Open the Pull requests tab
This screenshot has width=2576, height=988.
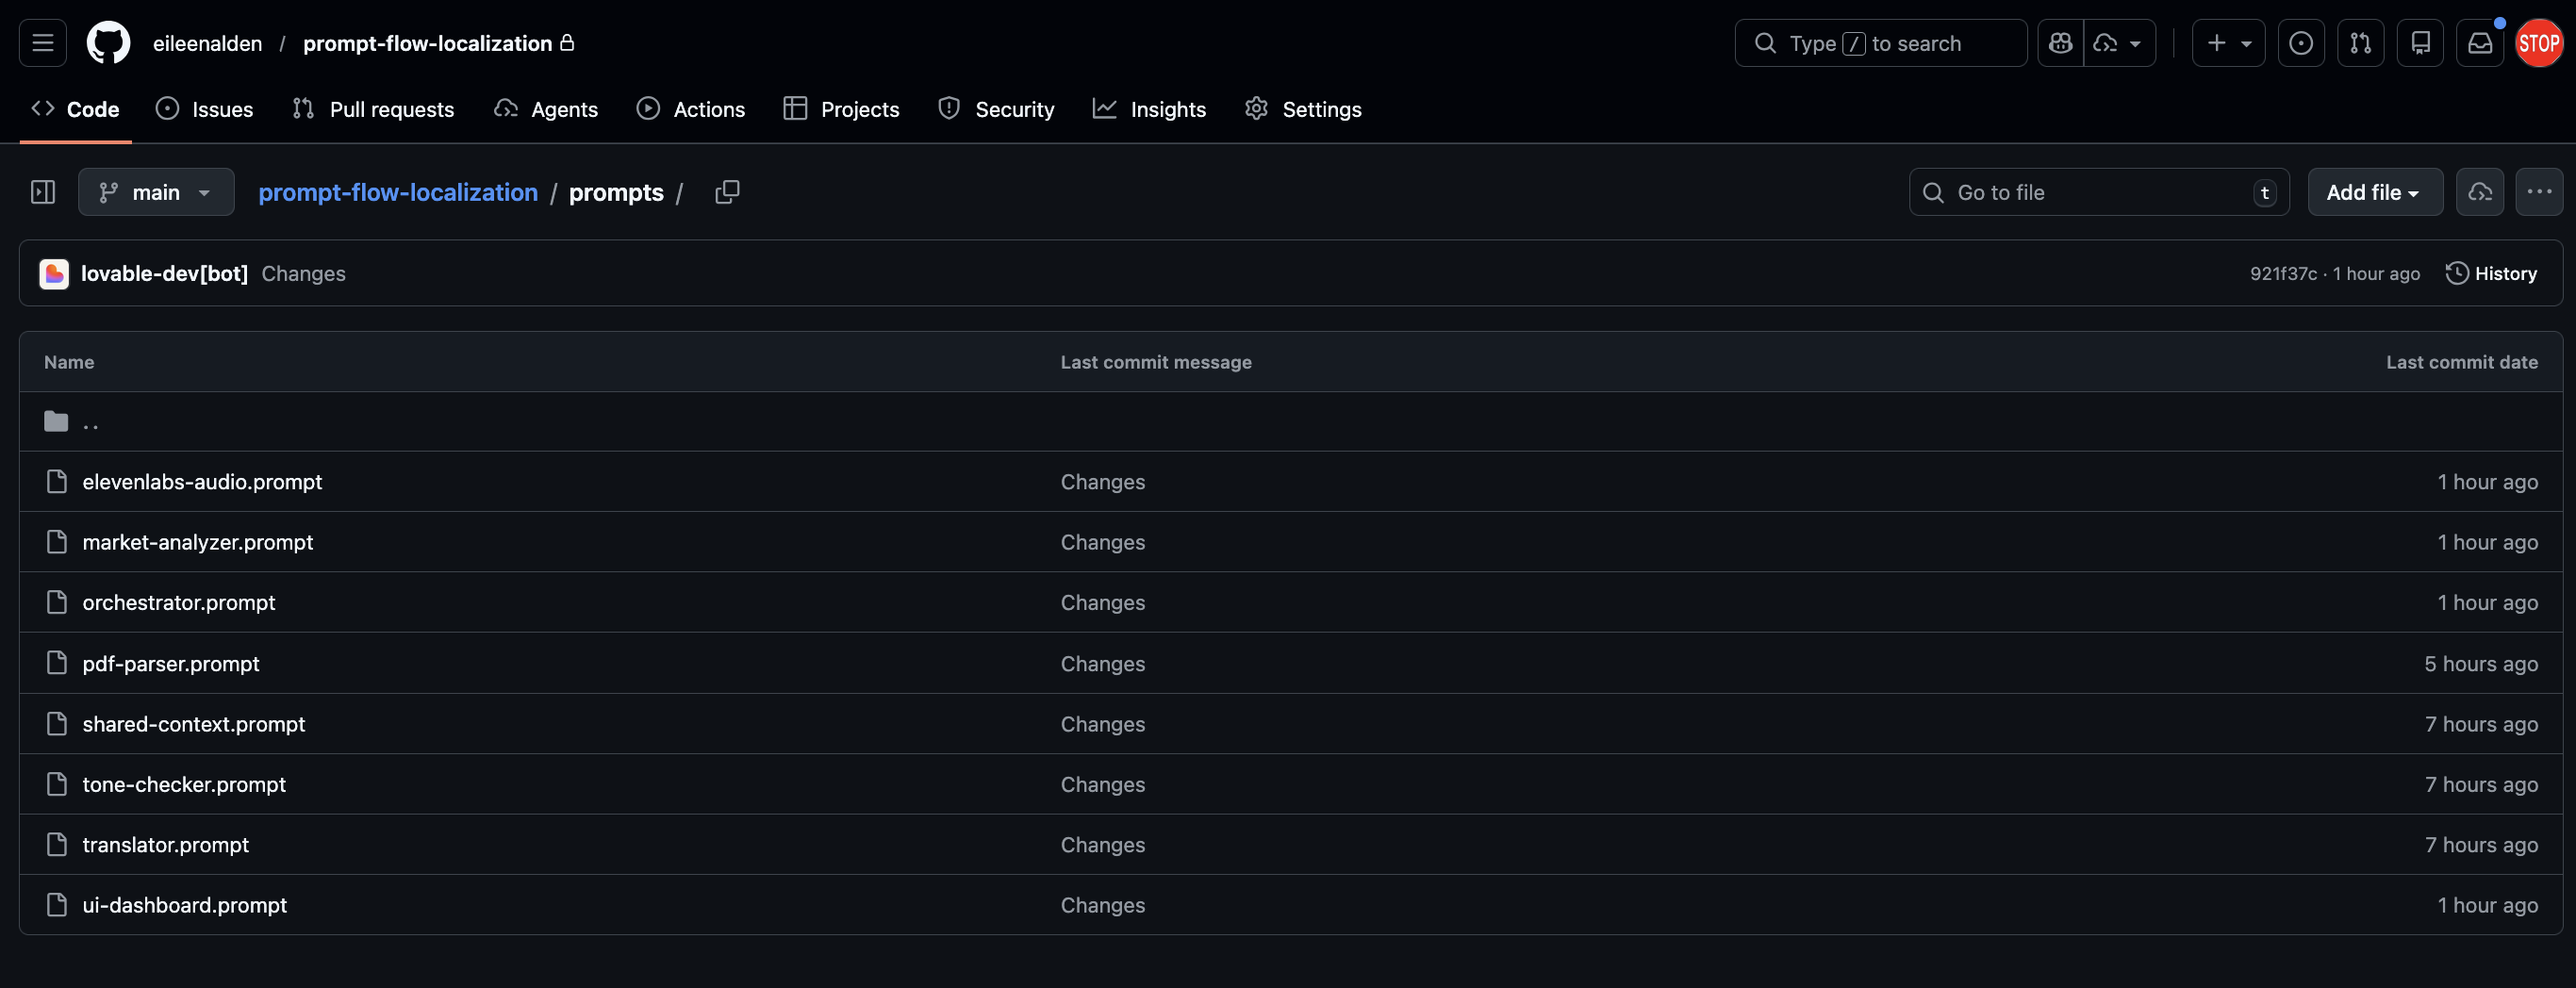click(373, 109)
